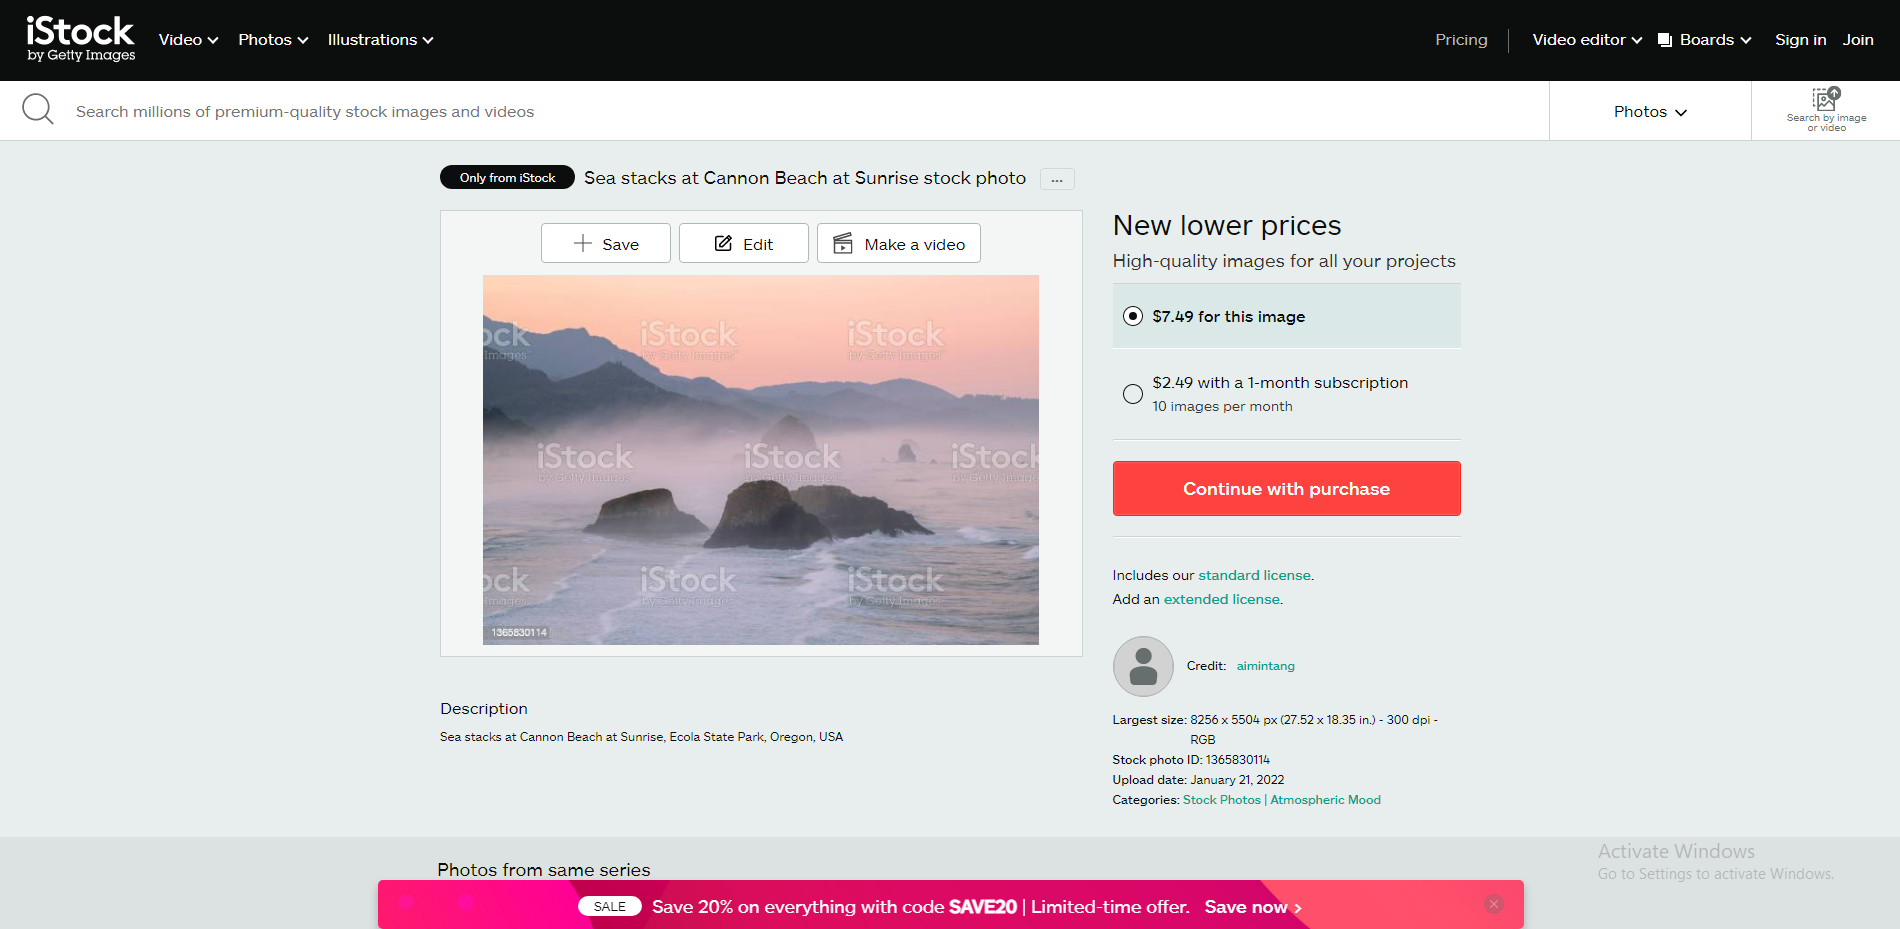Expand the Illustrations menu chevron
This screenshot has width=1900, height=929.
coord(429,40)
